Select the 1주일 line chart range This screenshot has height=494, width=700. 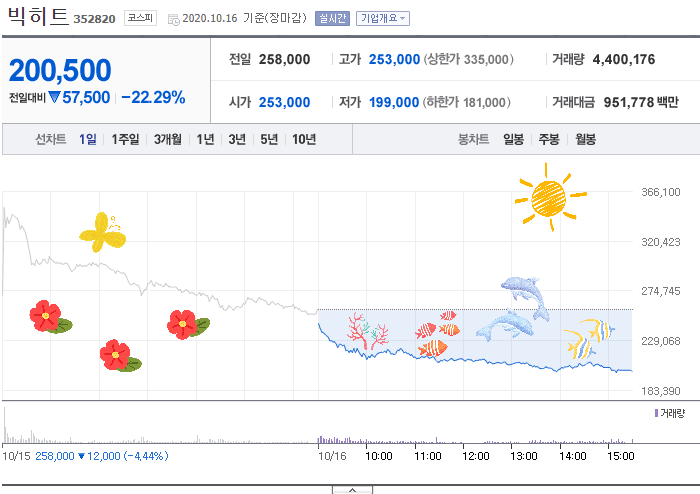click(x=126, y=140)
